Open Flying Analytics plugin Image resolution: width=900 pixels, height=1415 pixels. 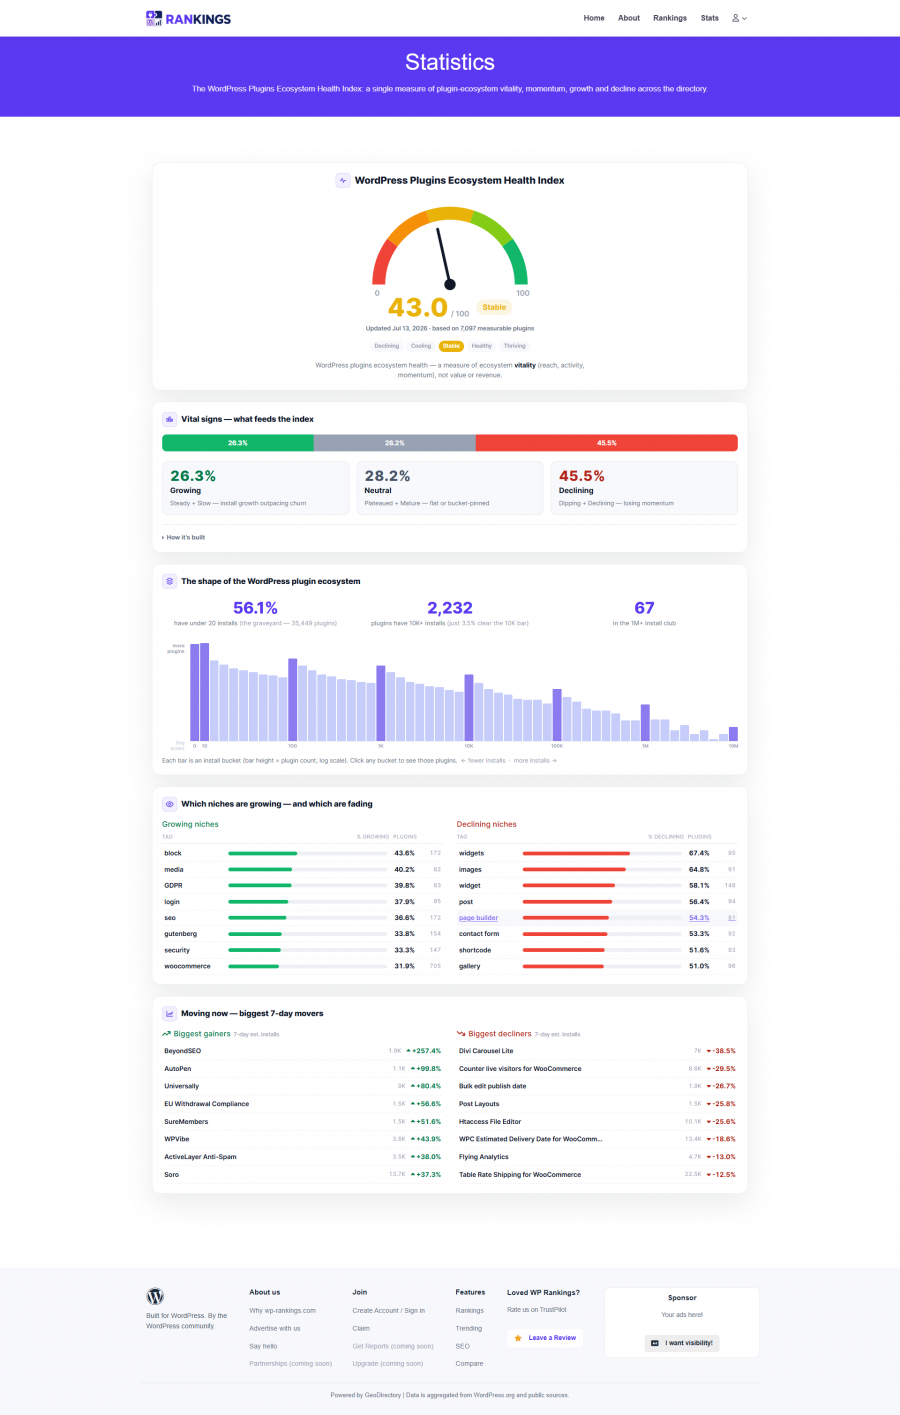597,1157
